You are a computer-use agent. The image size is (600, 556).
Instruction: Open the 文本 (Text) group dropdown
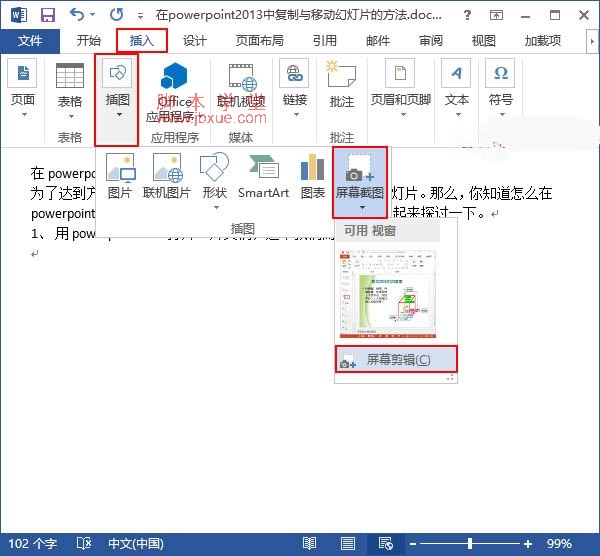pos(456,88)
